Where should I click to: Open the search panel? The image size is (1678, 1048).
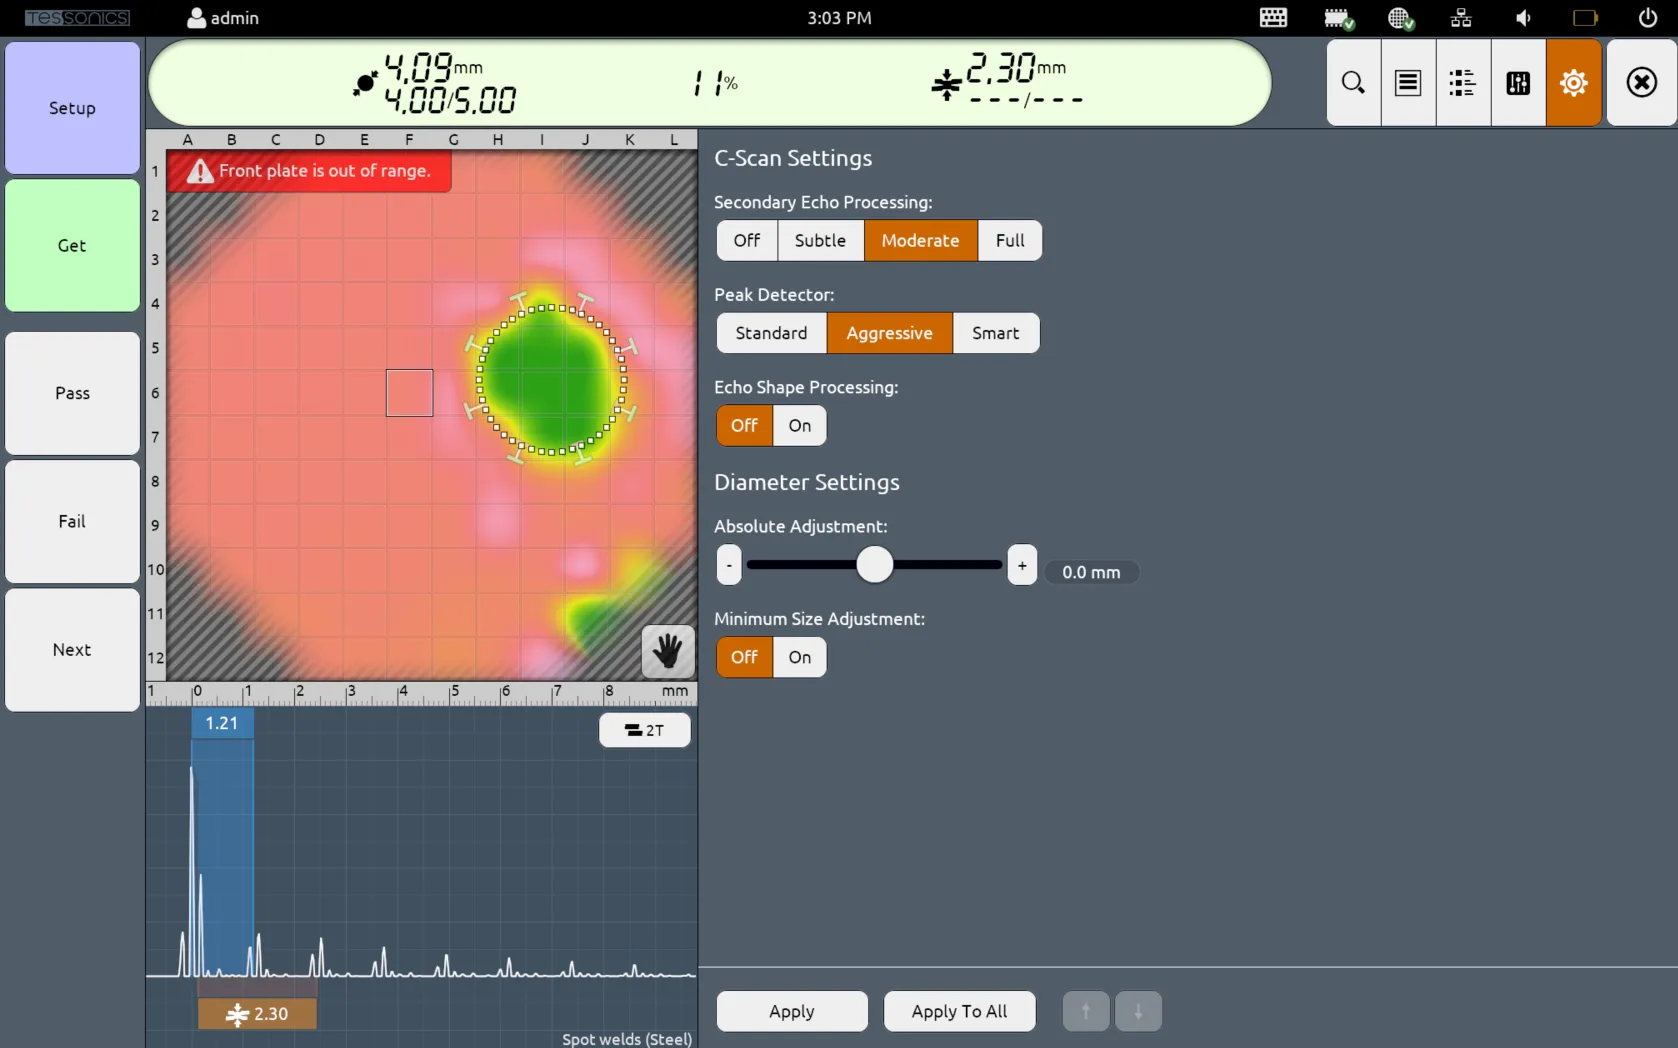[1352, 83]
